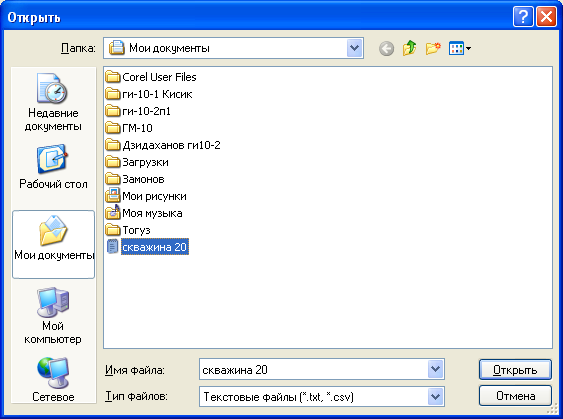Go to Рабочий стол shortcut
Viewport: 563px width, 419px height.
click(53, 167)
